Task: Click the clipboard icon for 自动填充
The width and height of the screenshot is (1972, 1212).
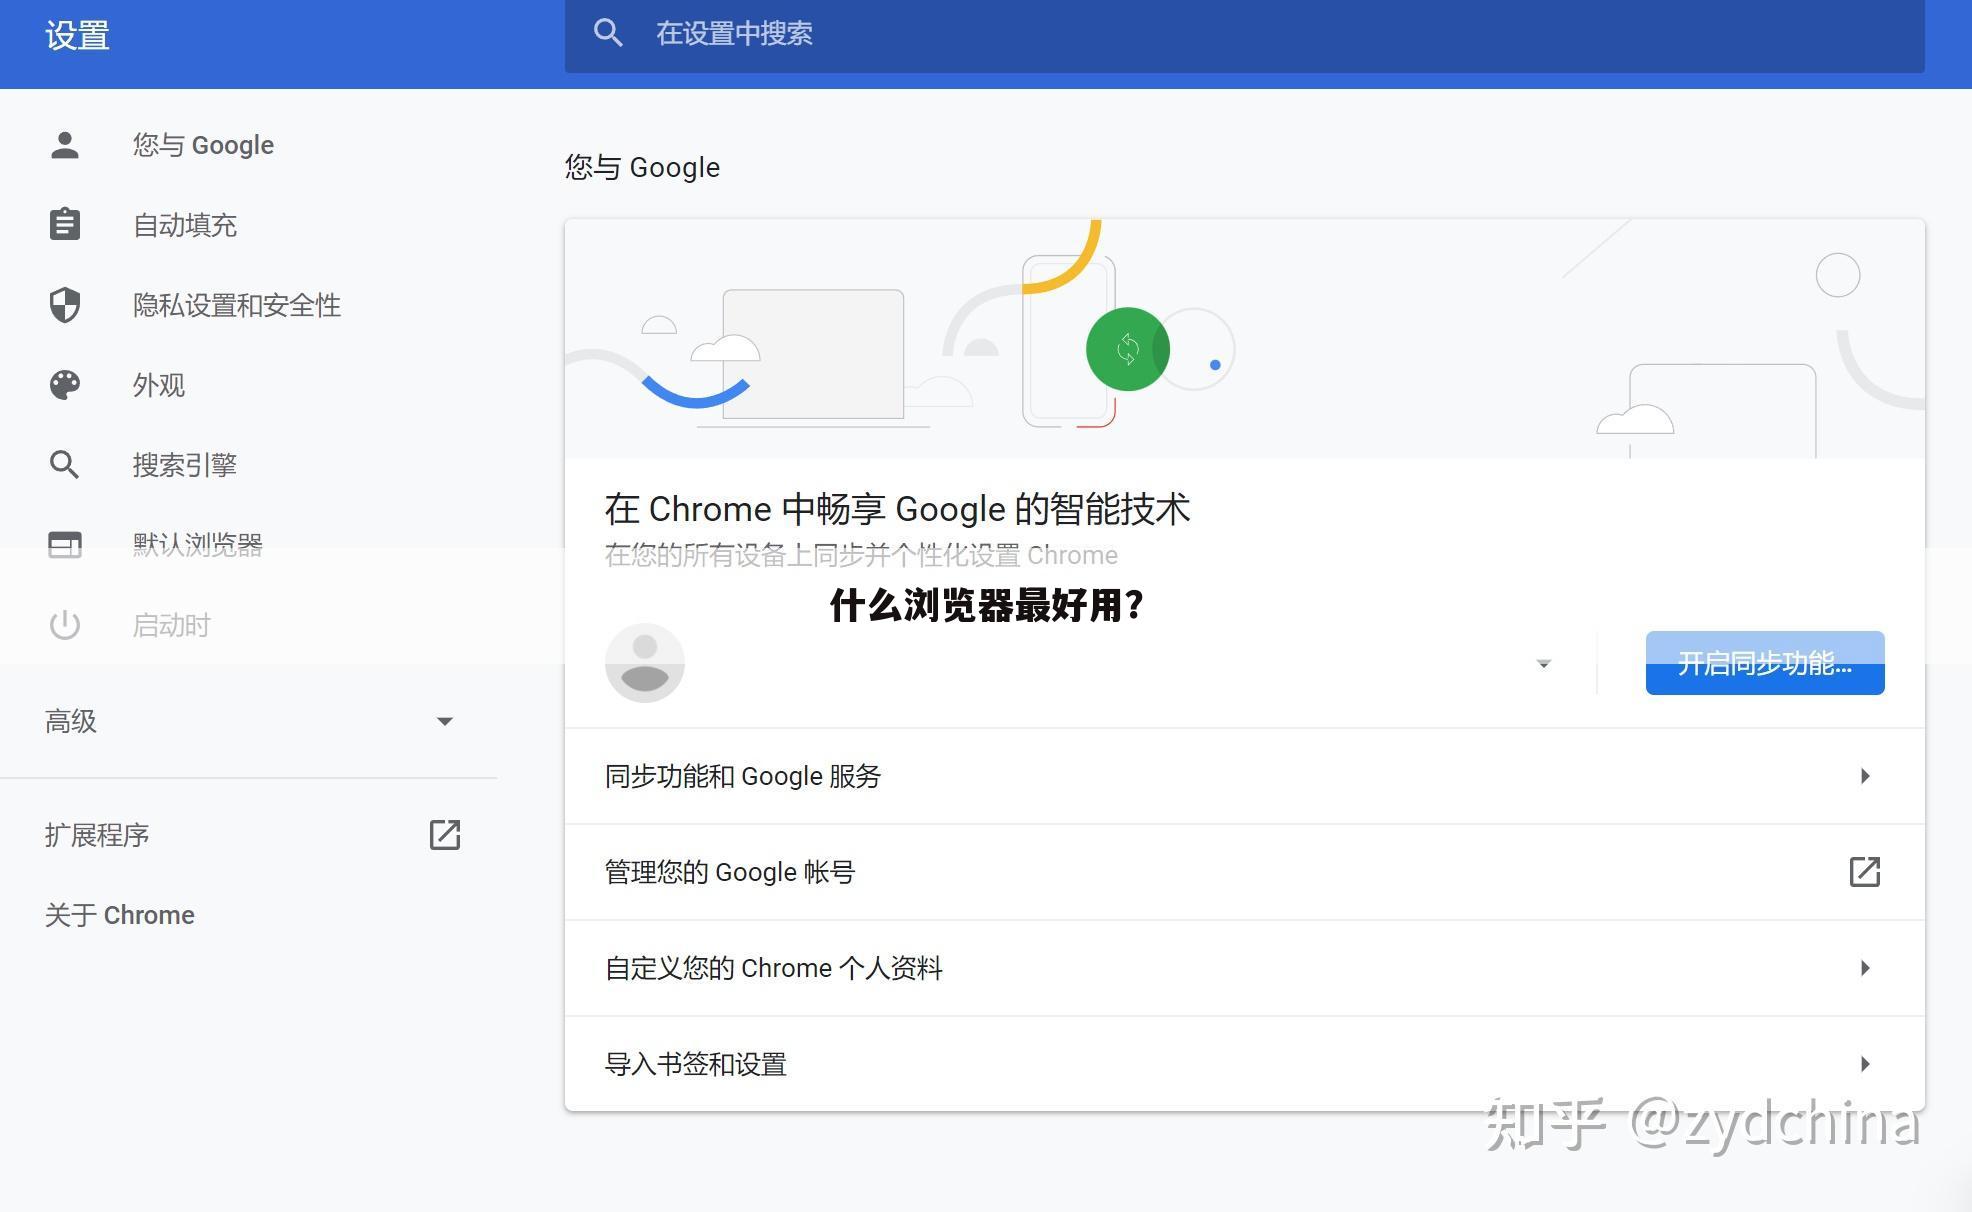Action: tap(65, 225)
